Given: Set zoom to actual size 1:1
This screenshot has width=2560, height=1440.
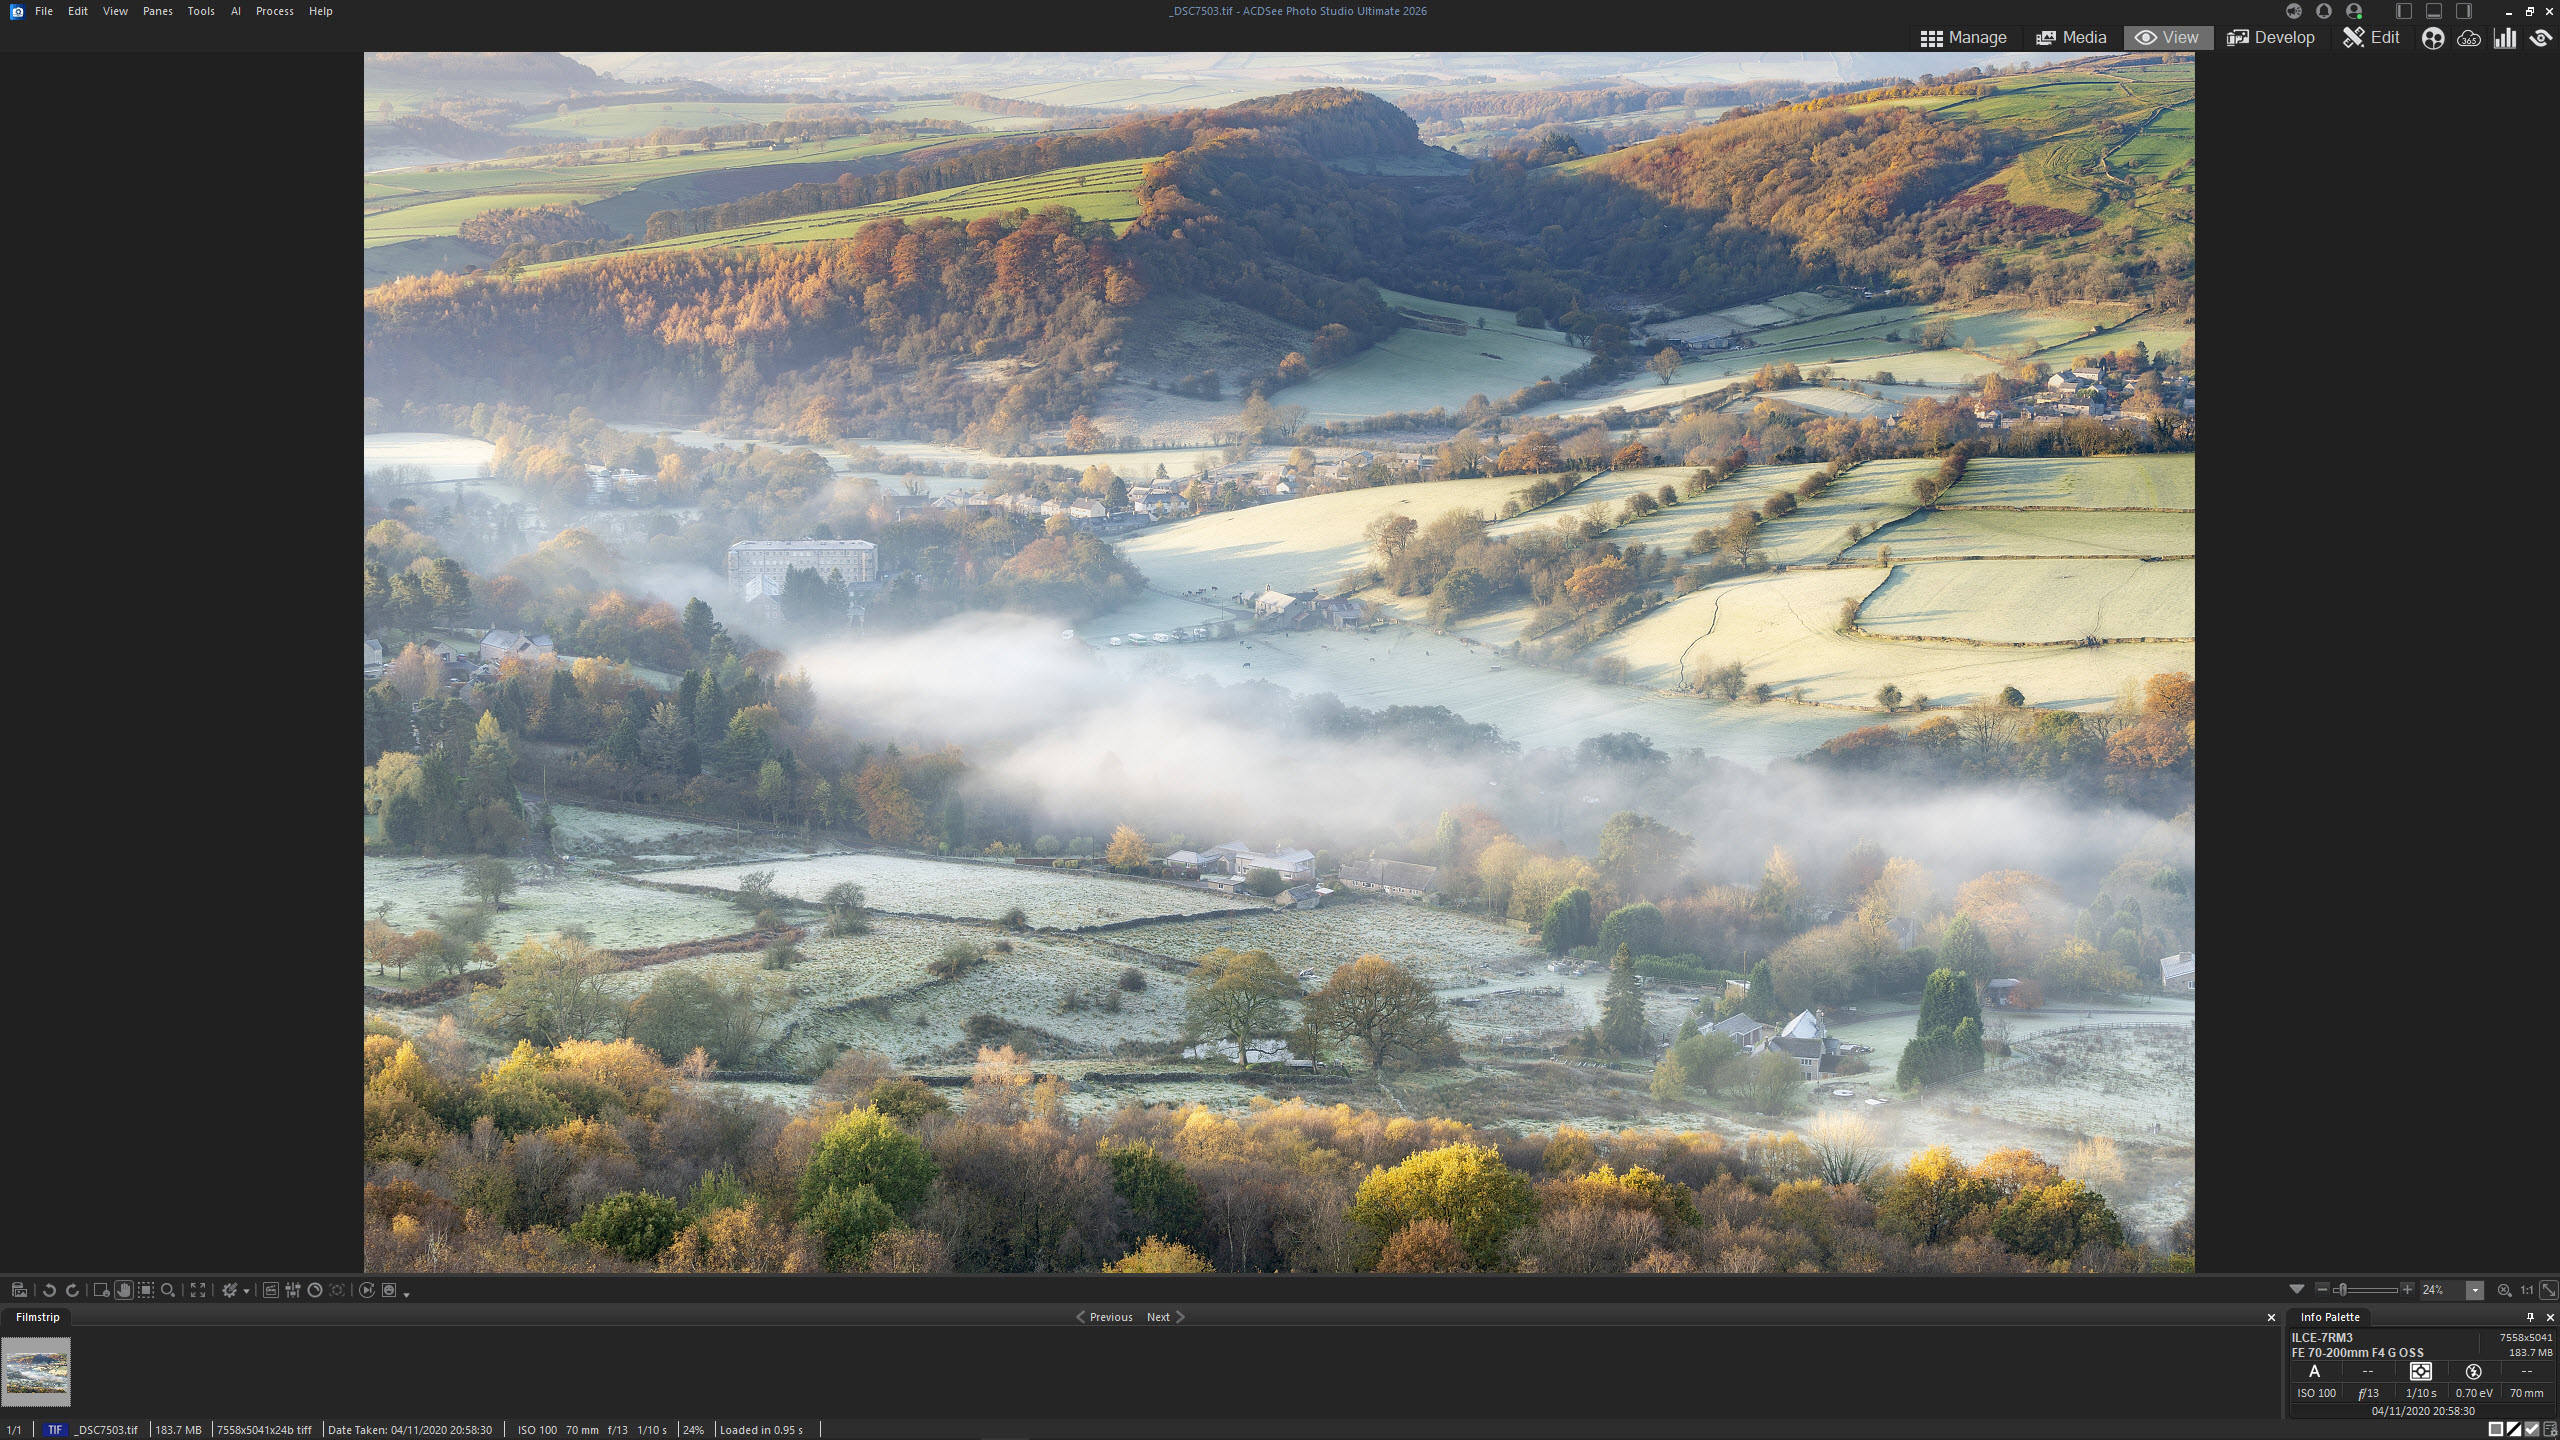Looking at the screenshot, I should (x=2527, y=1290).
